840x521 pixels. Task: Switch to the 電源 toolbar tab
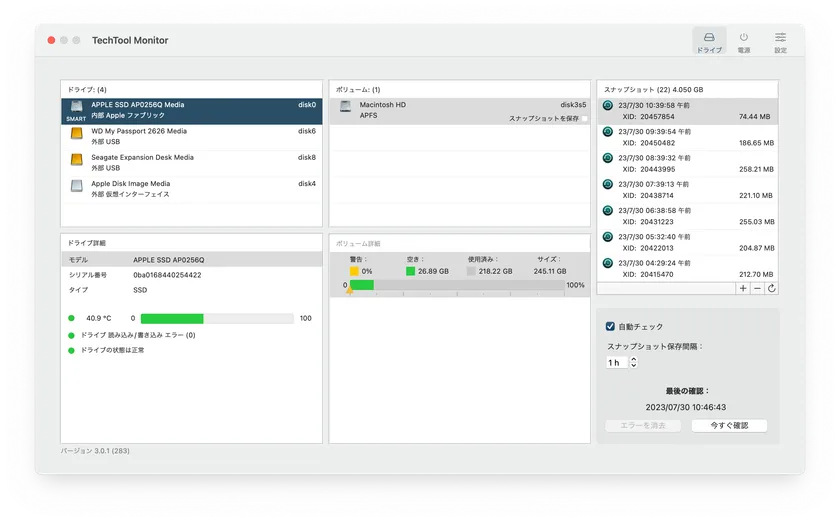[744, 42]
